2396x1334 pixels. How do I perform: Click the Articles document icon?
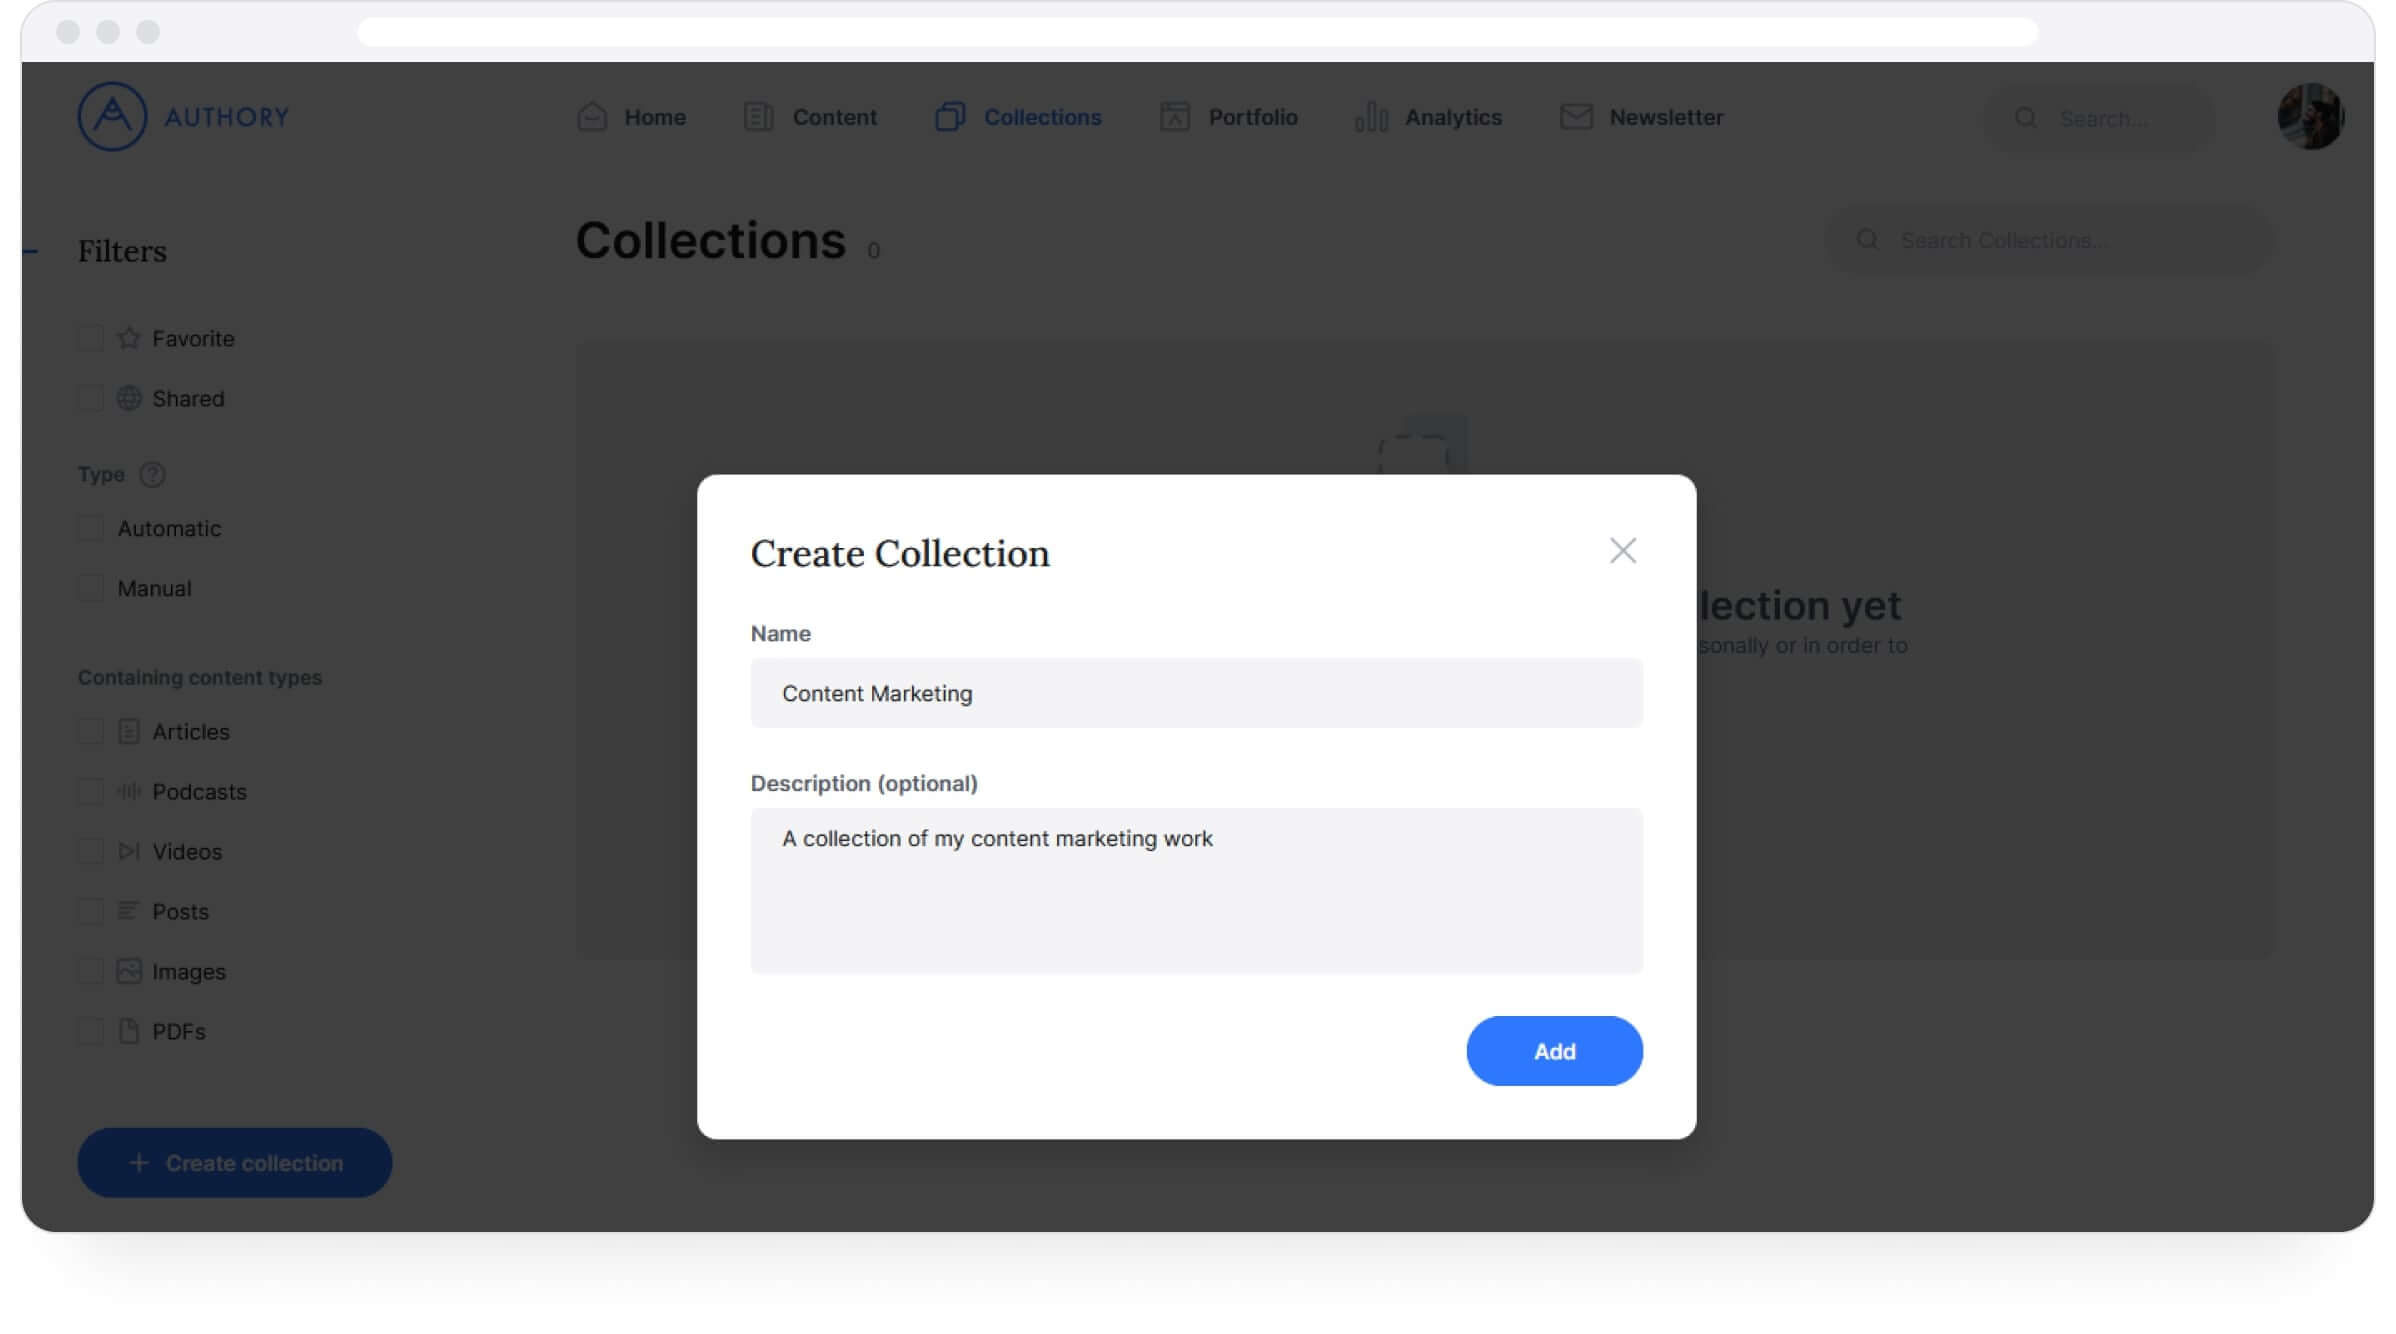coord(129,731)
